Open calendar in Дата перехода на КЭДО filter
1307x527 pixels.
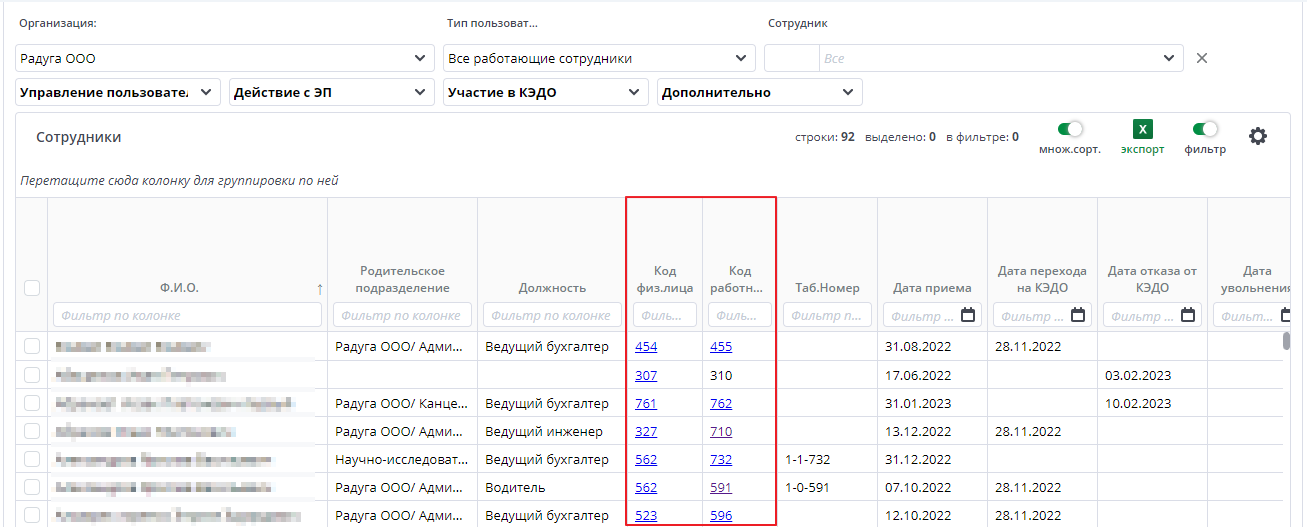pyautogui.click(x=1077, y=315)
